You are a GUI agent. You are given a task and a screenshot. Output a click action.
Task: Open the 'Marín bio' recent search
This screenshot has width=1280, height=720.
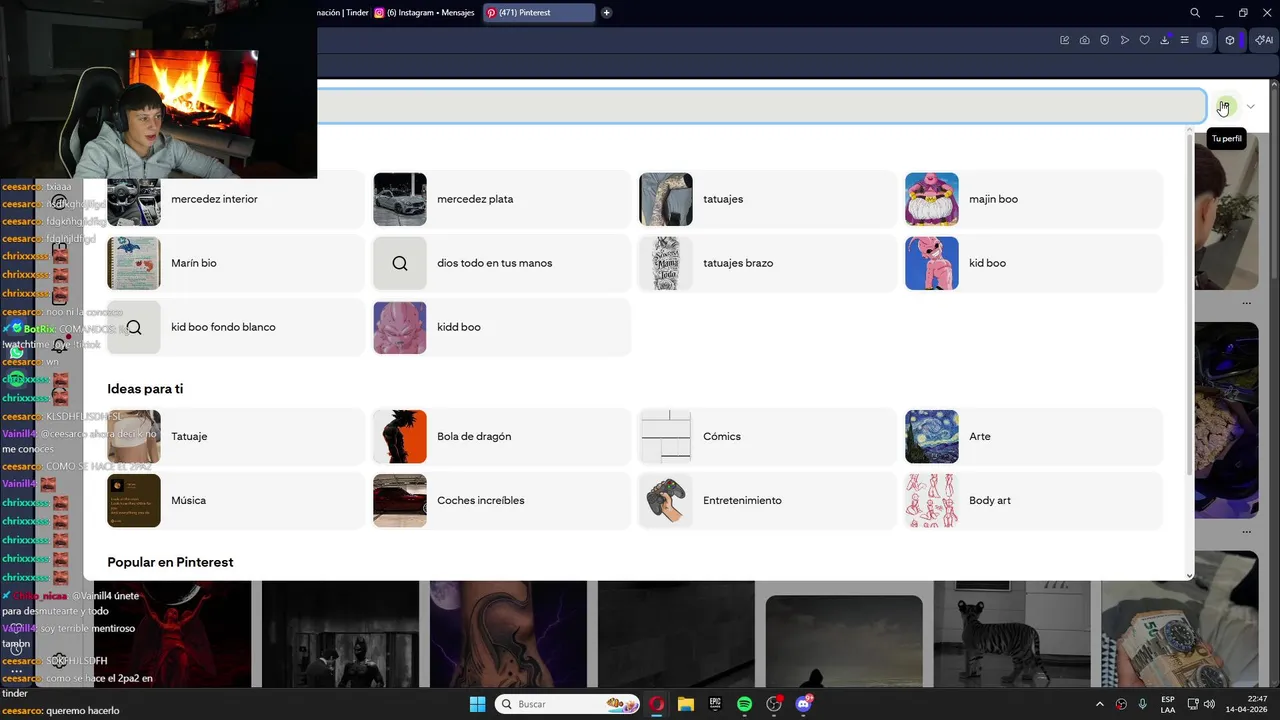pos(236,263)
